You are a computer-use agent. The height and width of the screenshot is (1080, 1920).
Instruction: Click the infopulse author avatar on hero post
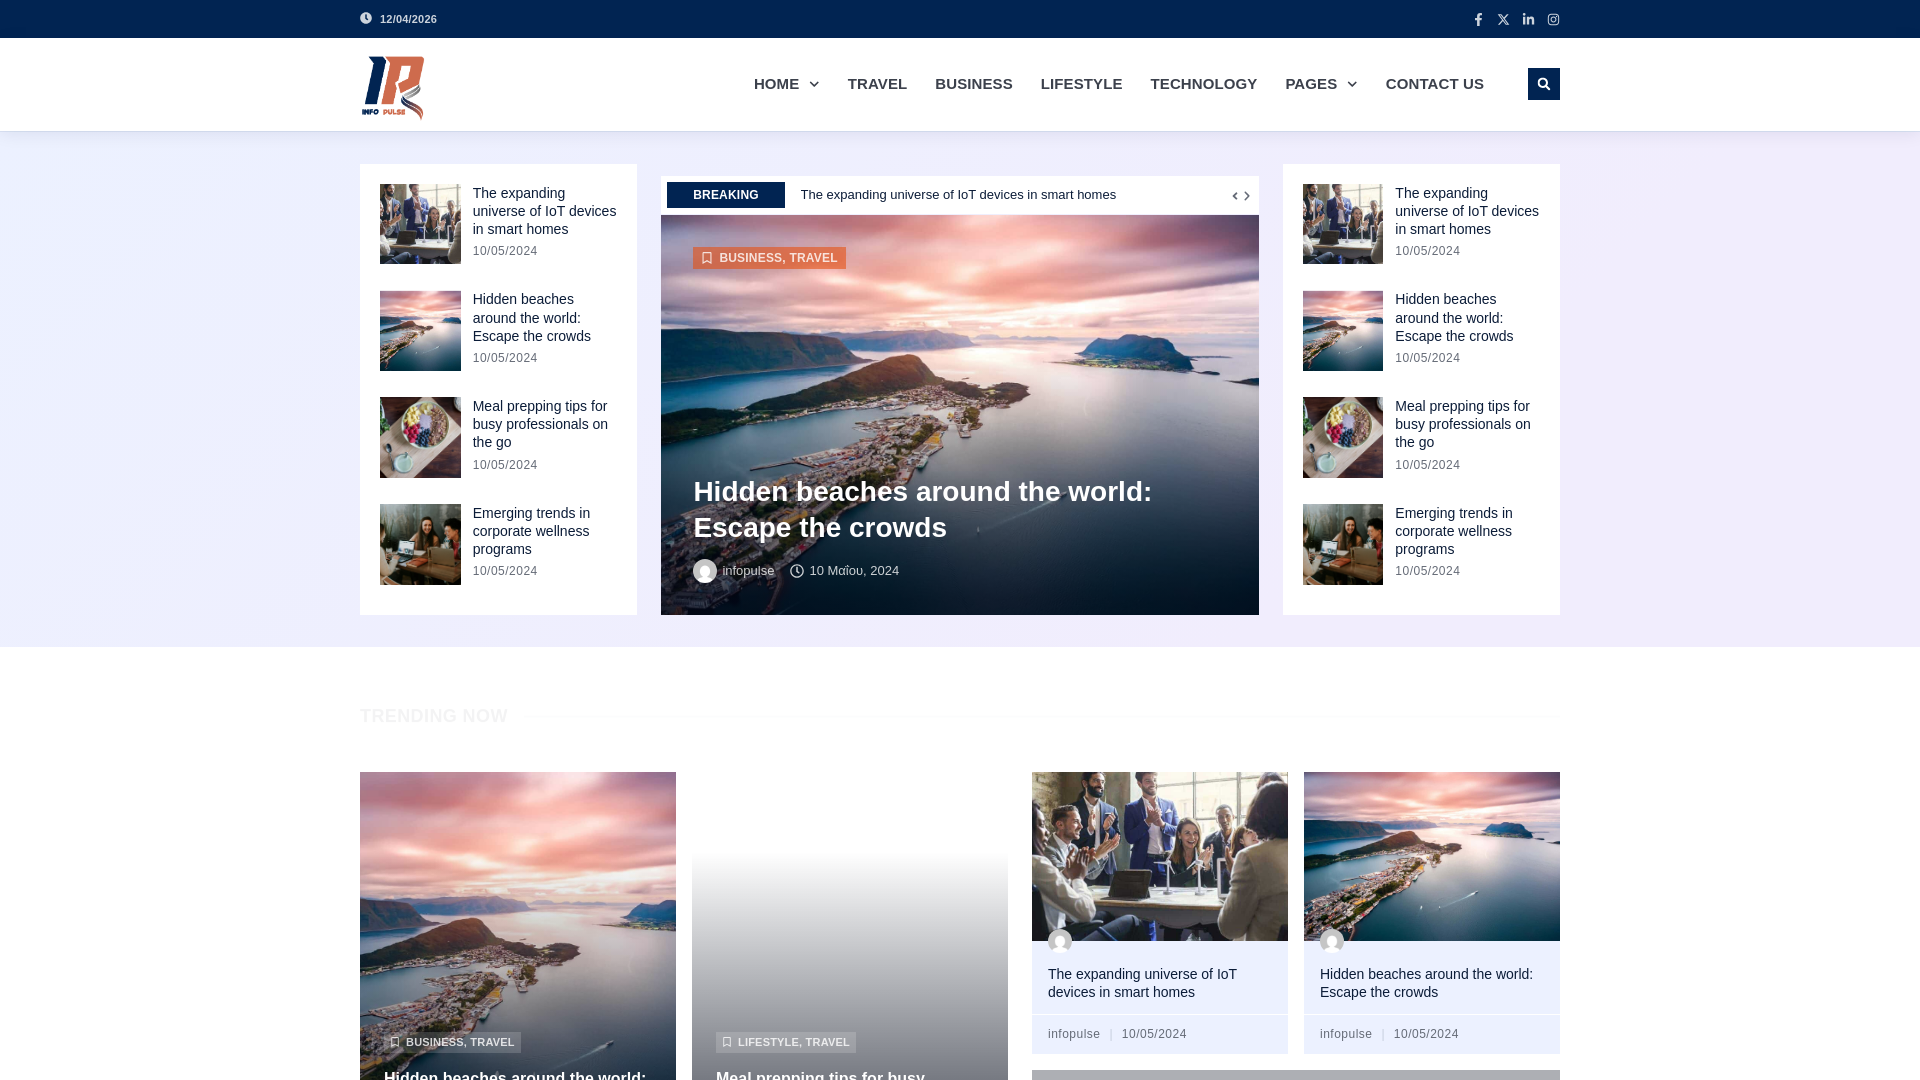click(705, 571)
